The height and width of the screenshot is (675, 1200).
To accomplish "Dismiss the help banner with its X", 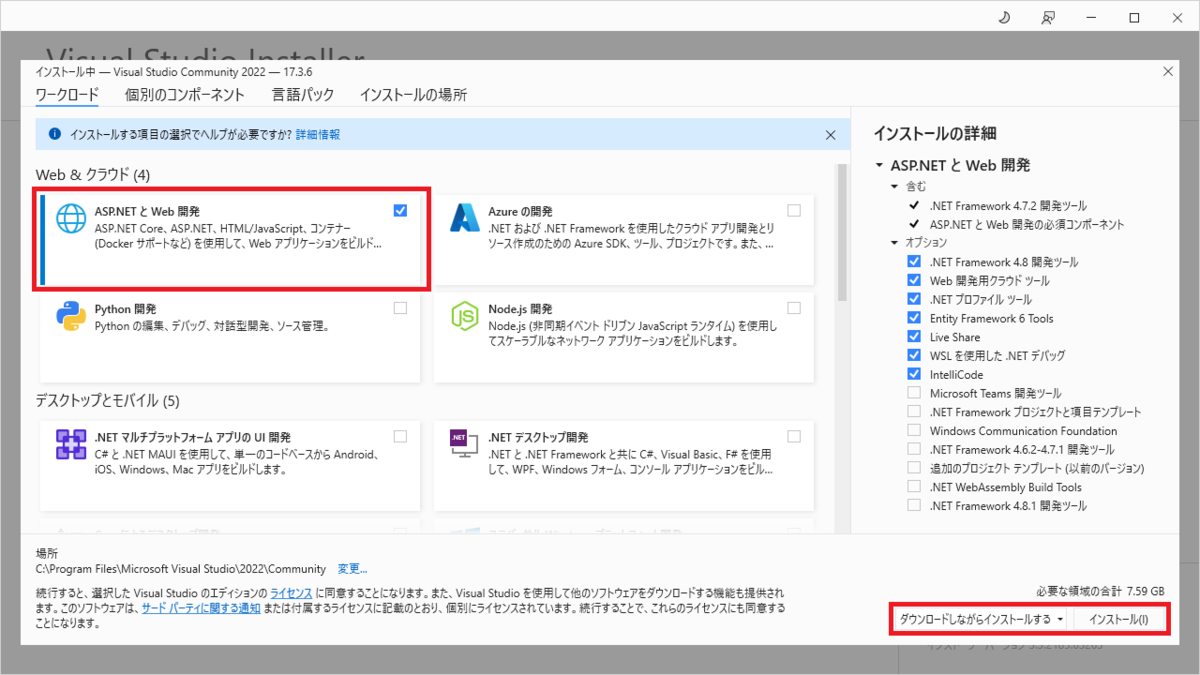I will point(830,134).
